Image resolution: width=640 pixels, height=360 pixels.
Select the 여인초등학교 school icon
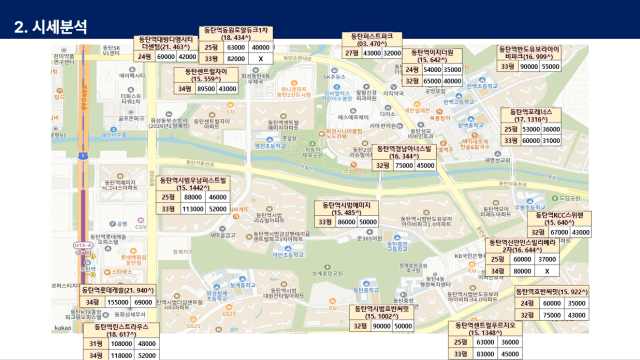coord(288,248)
